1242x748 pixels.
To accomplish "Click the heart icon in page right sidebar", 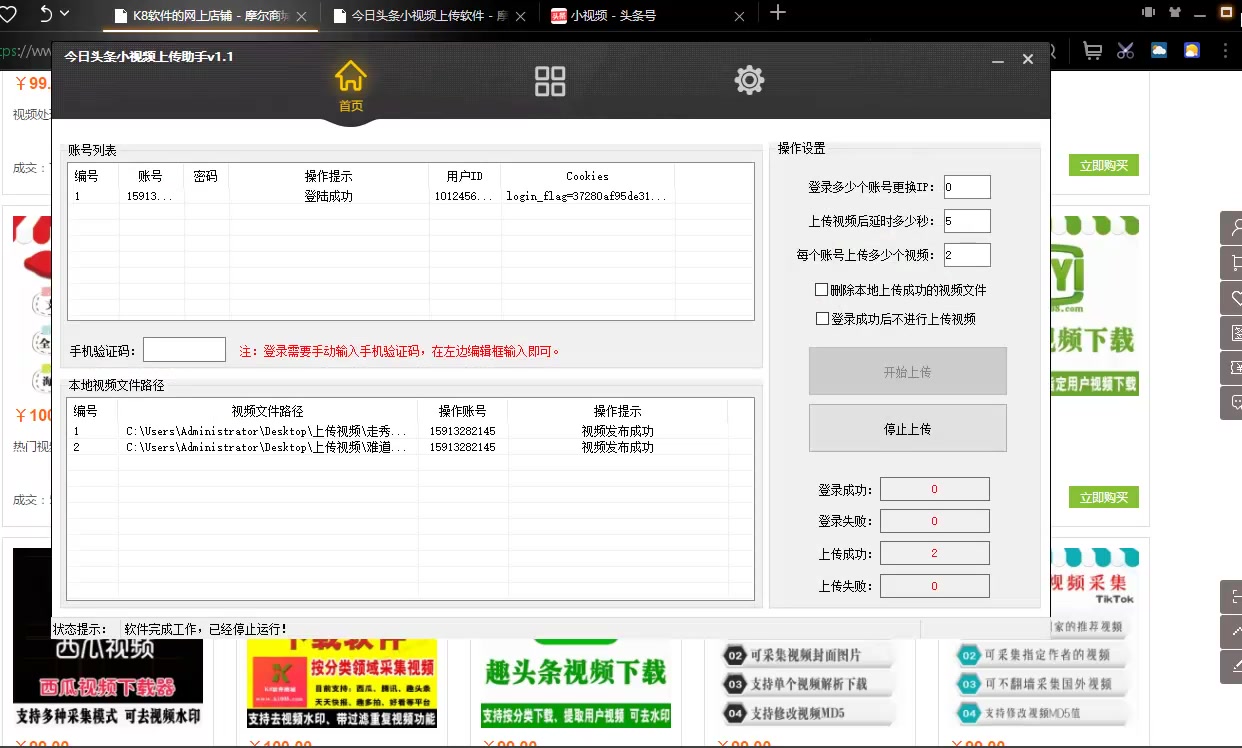I will 1232,298.
